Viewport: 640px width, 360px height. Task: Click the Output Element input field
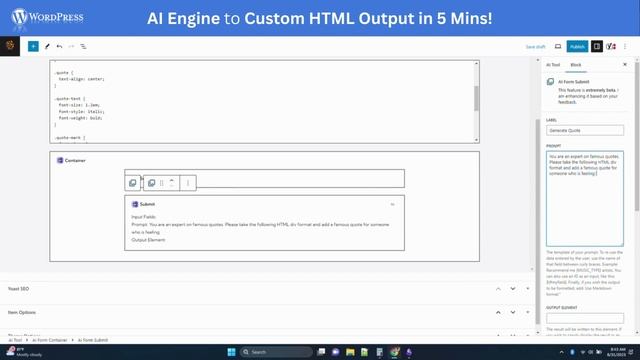tap(585, 318)
